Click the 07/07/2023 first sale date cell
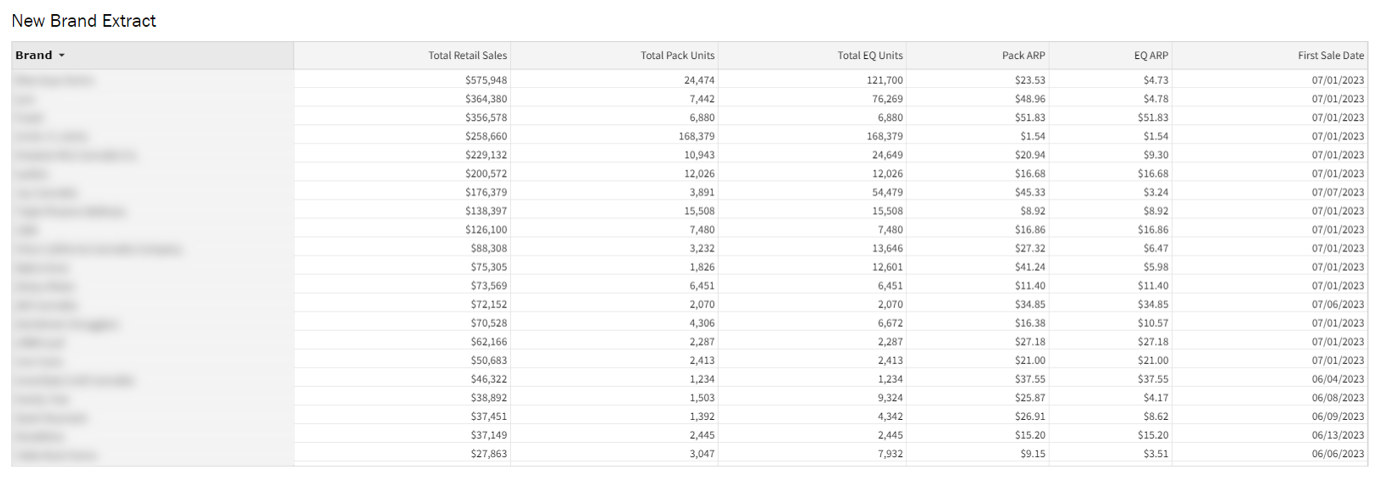 click(1337, 192)
